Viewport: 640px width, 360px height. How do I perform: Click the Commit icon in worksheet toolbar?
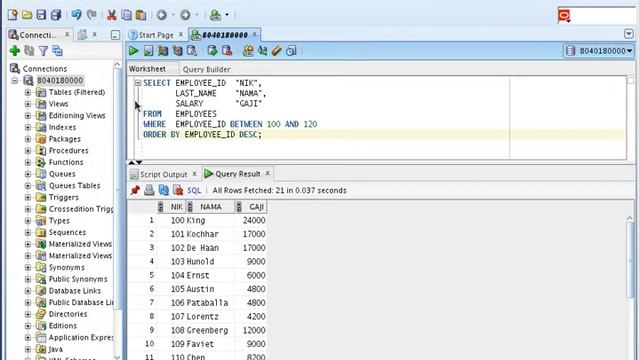[x=212, y=51]
